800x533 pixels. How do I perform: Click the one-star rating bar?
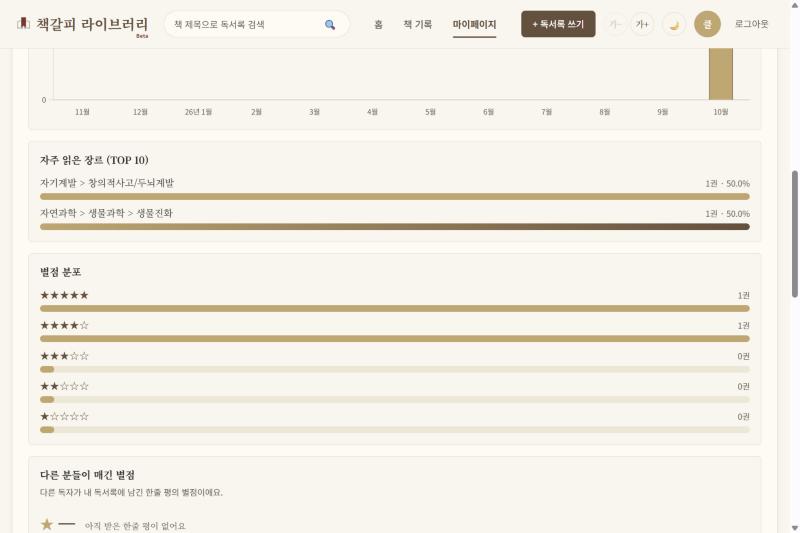(x=395, y=430)
